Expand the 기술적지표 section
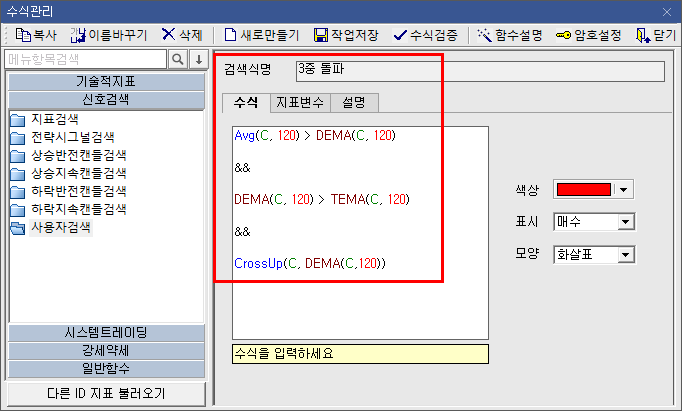 click(106, 82)
